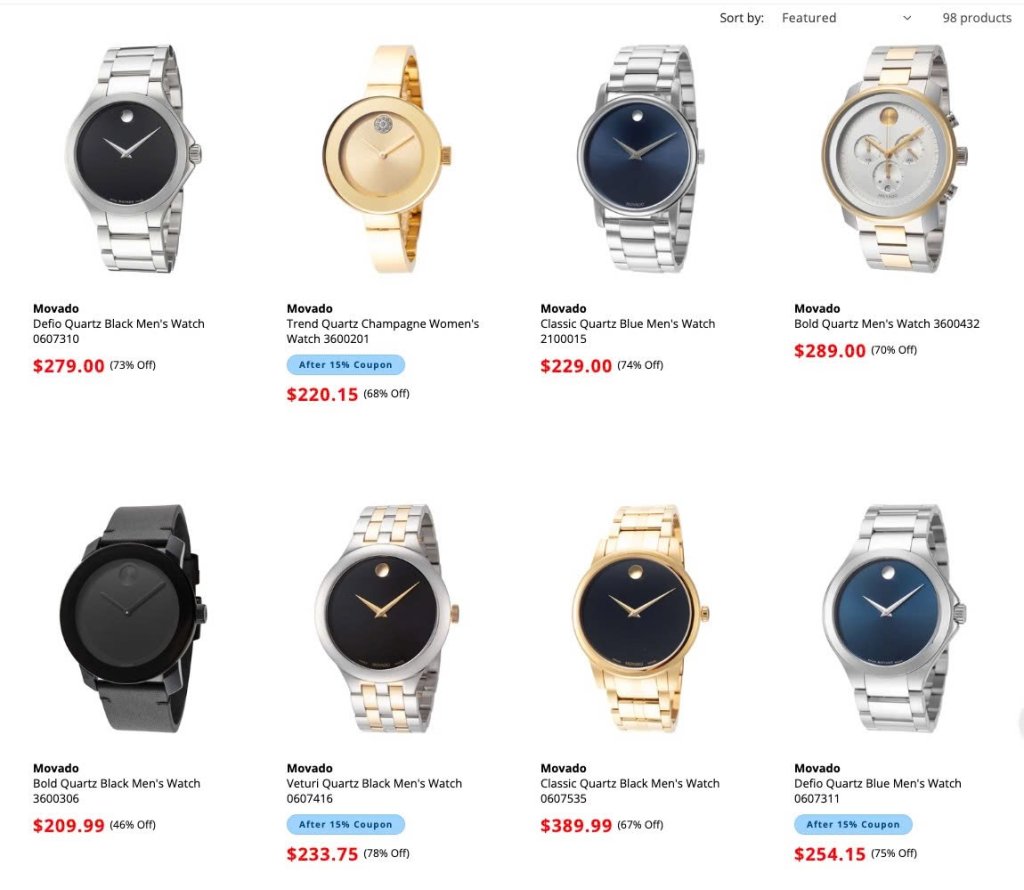Click the $389.99 price of Classic Black

[x=576, y=826]
